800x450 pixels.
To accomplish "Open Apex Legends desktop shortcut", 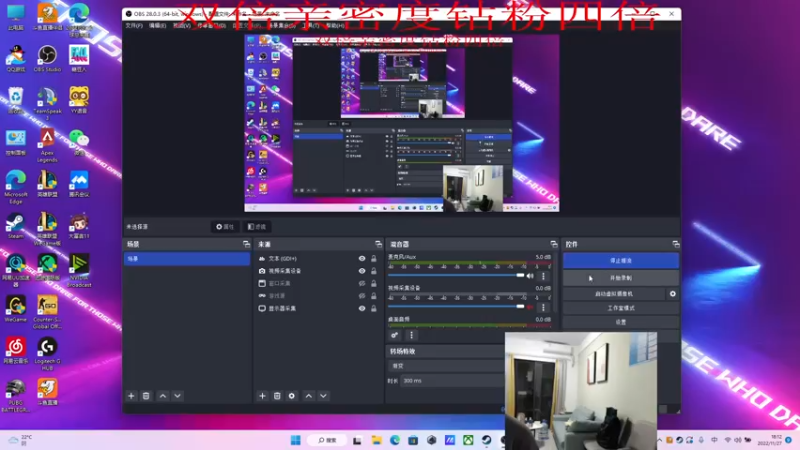I will (47, 145).
